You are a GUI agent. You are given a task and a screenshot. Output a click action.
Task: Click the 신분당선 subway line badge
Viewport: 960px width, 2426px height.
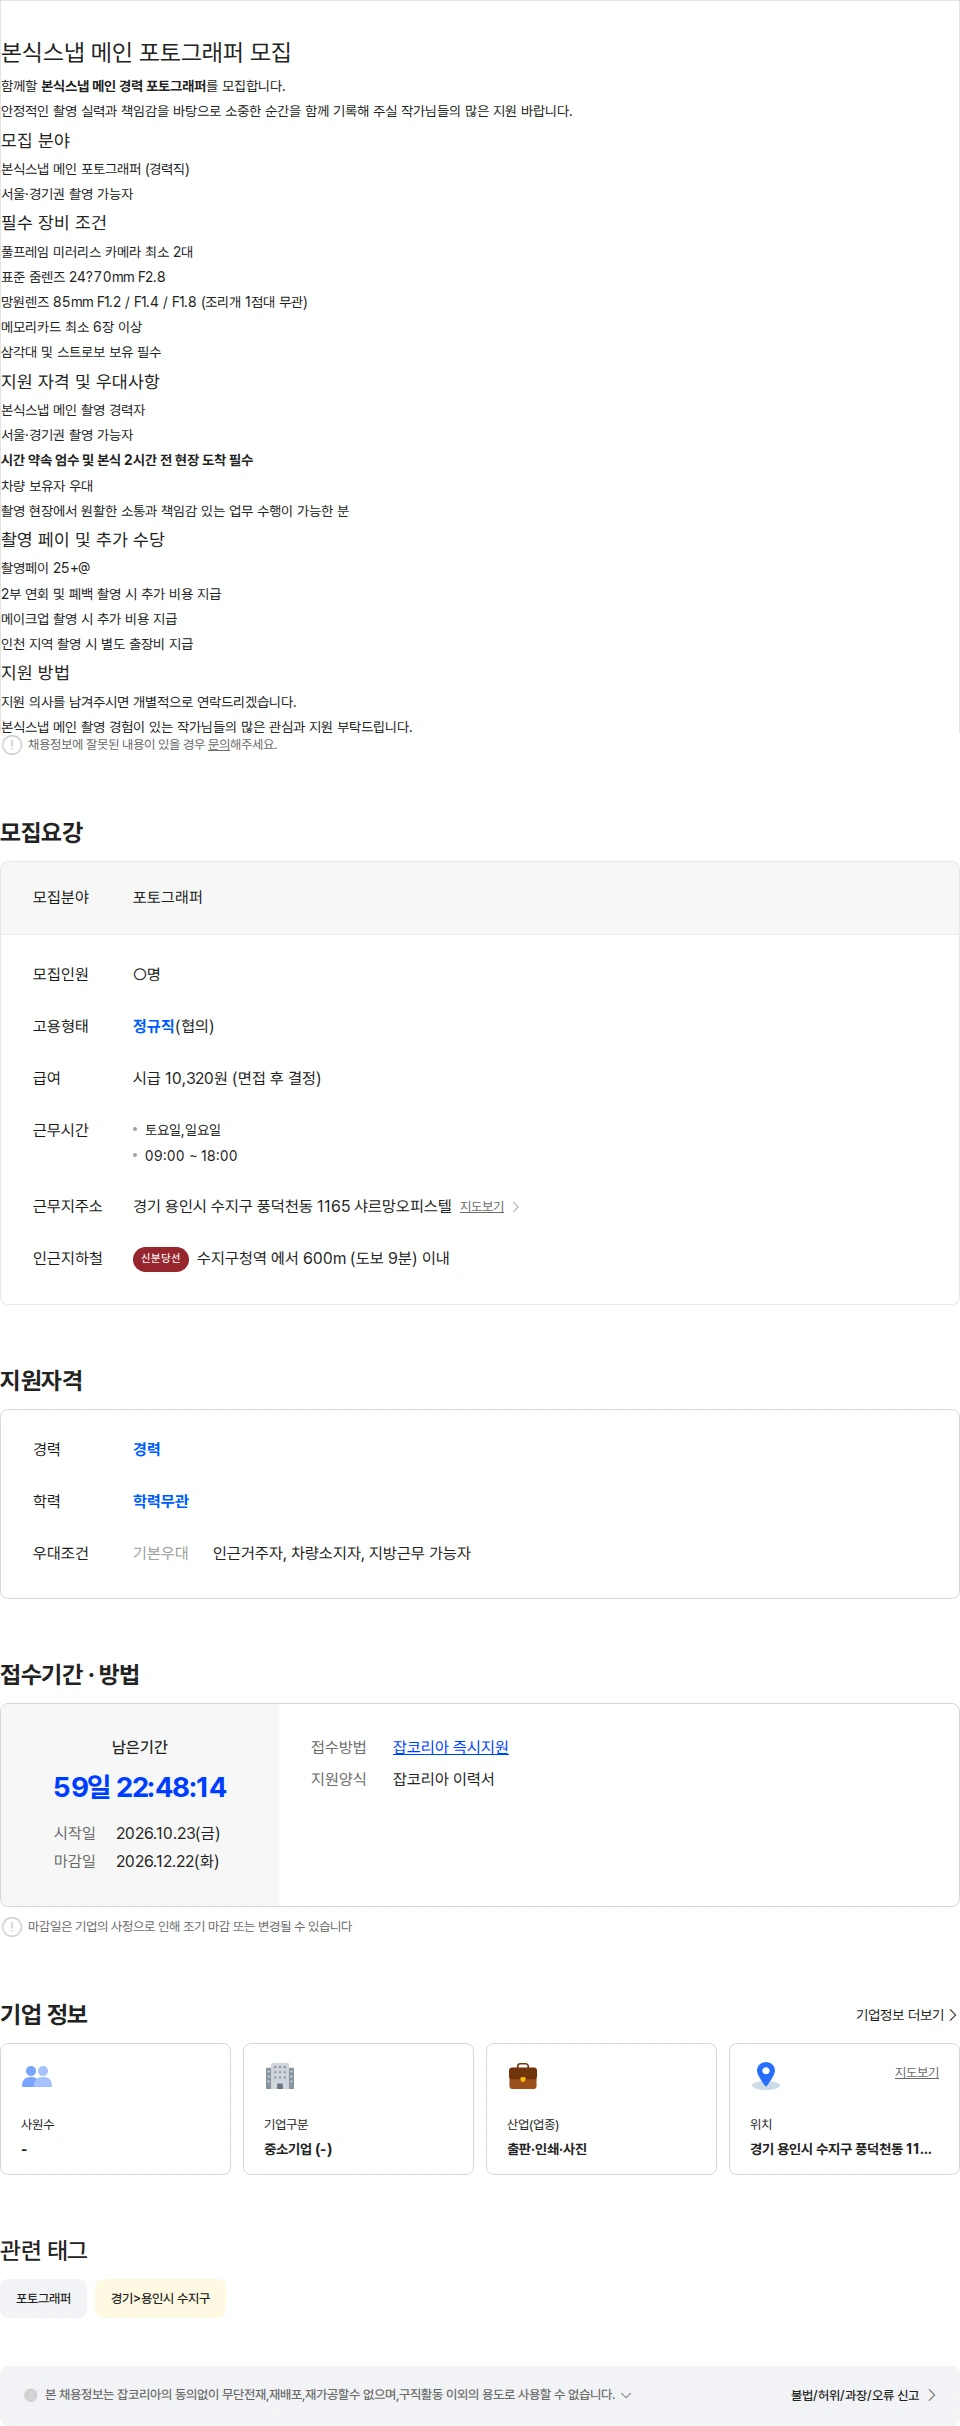(x=161, y=1258)
